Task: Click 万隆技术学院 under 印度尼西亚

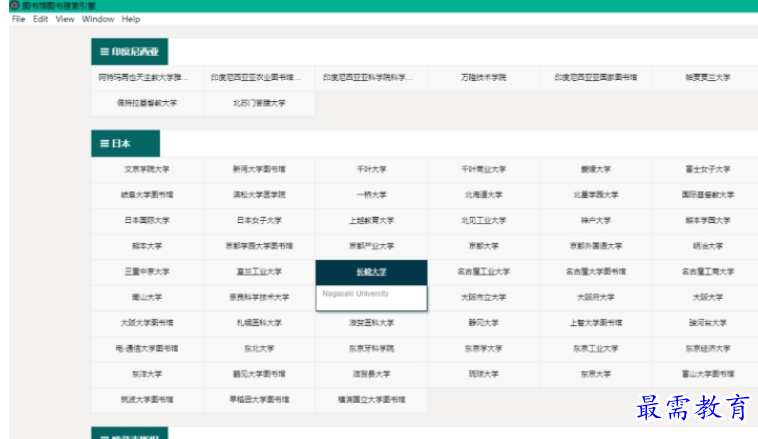Action: tap(483, 77)
